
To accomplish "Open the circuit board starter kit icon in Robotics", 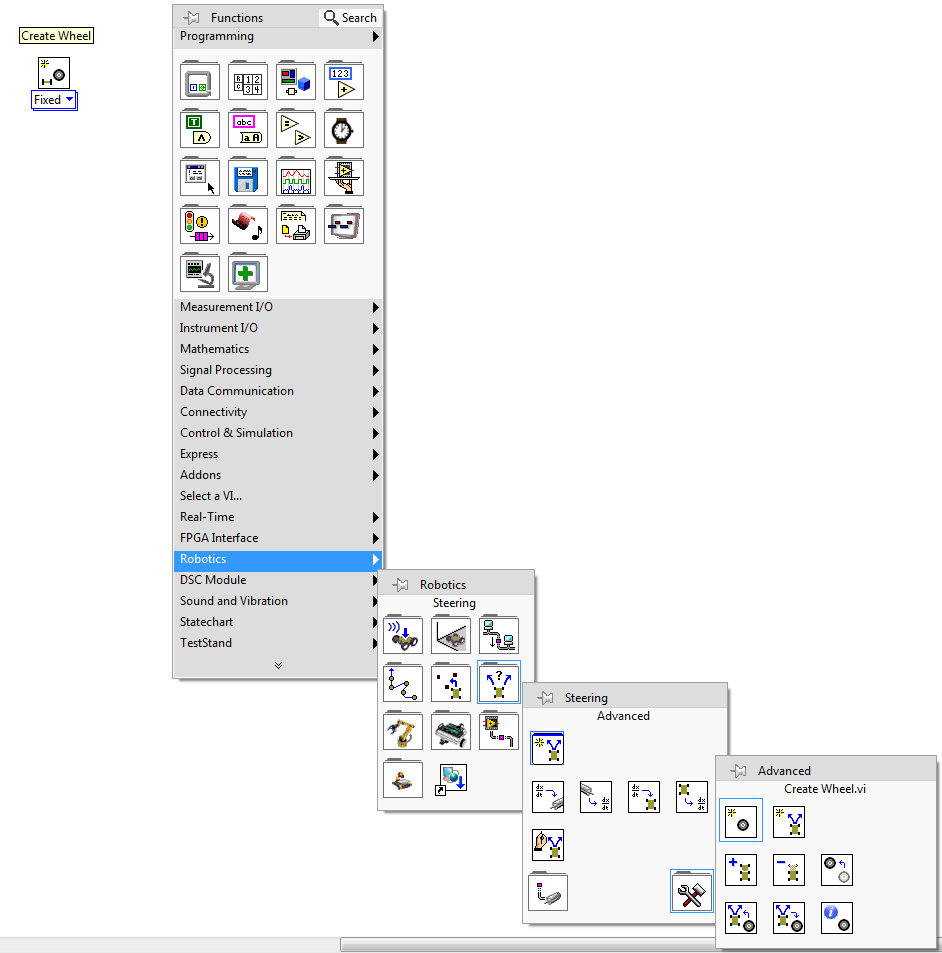I will (x=450, y=731).
